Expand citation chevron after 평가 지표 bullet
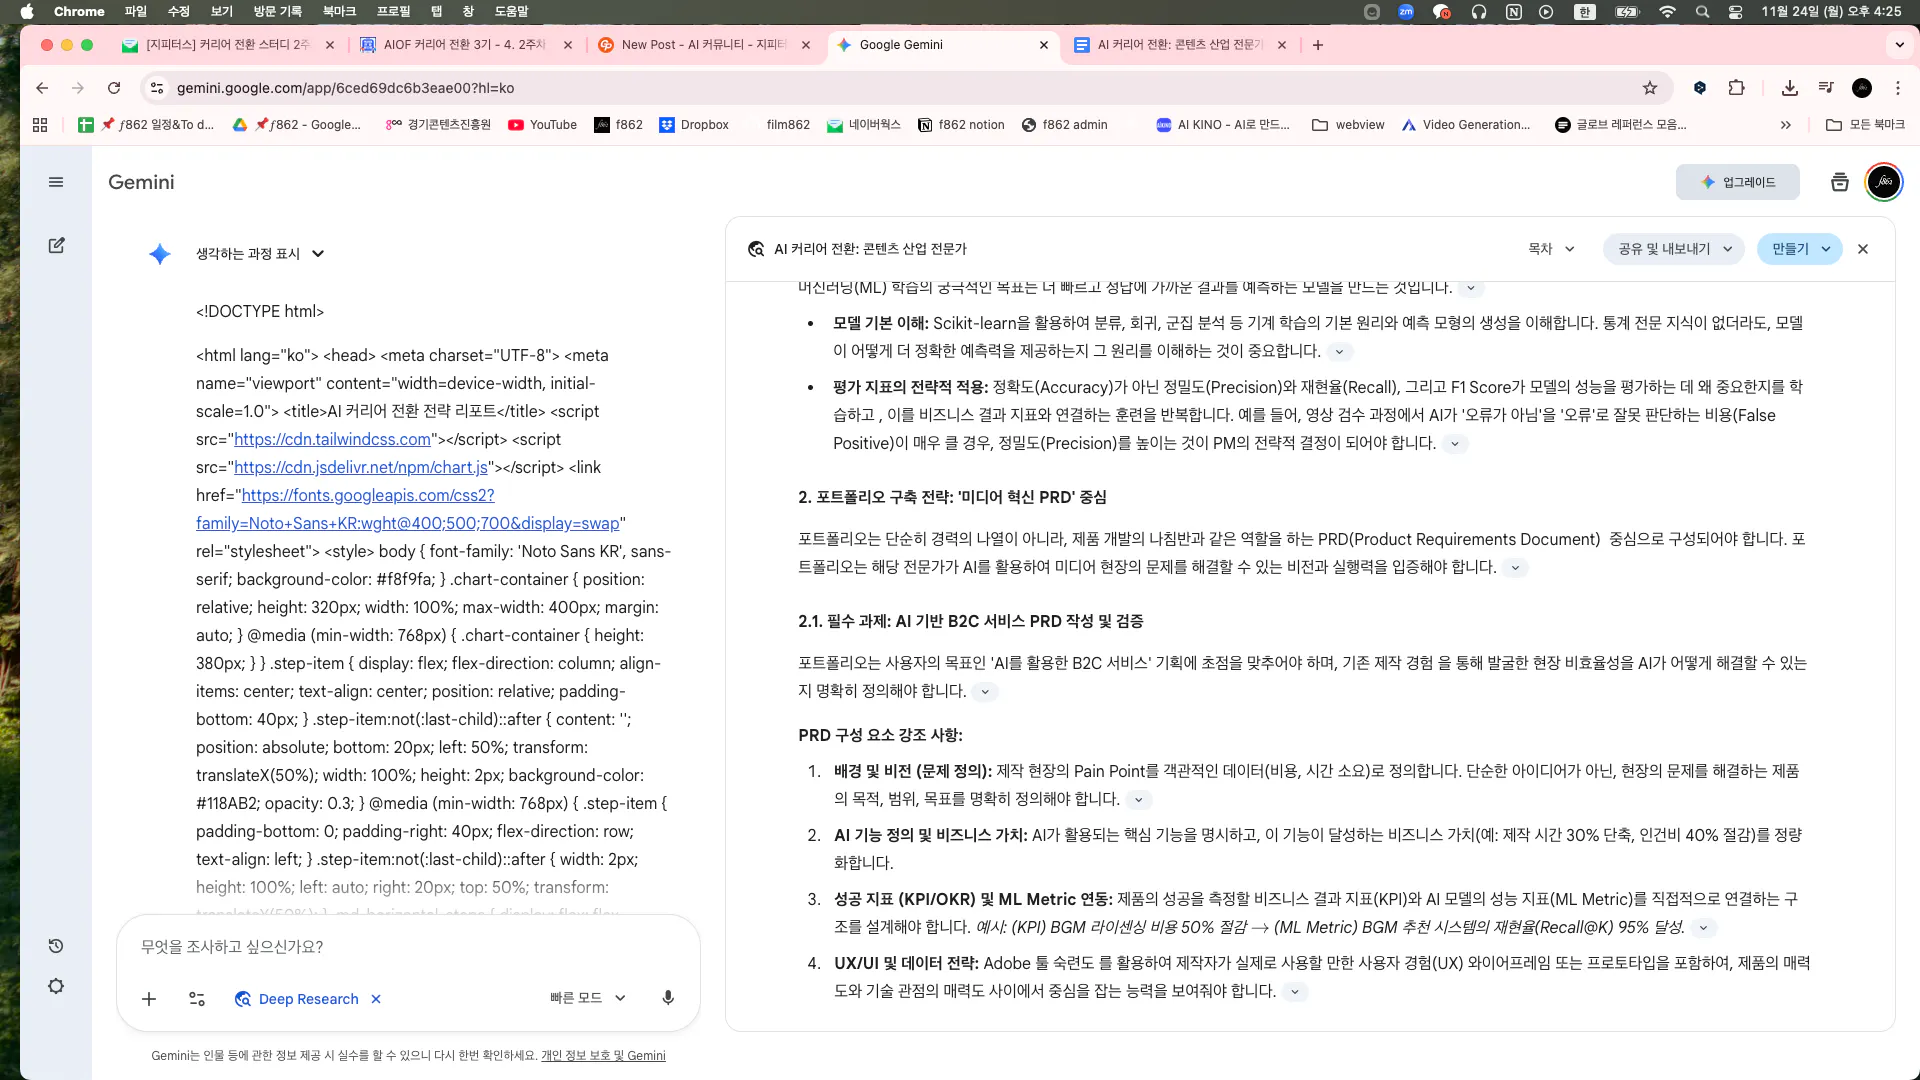Viewport: 1920px width, 1080px height. pos(1455,444)
